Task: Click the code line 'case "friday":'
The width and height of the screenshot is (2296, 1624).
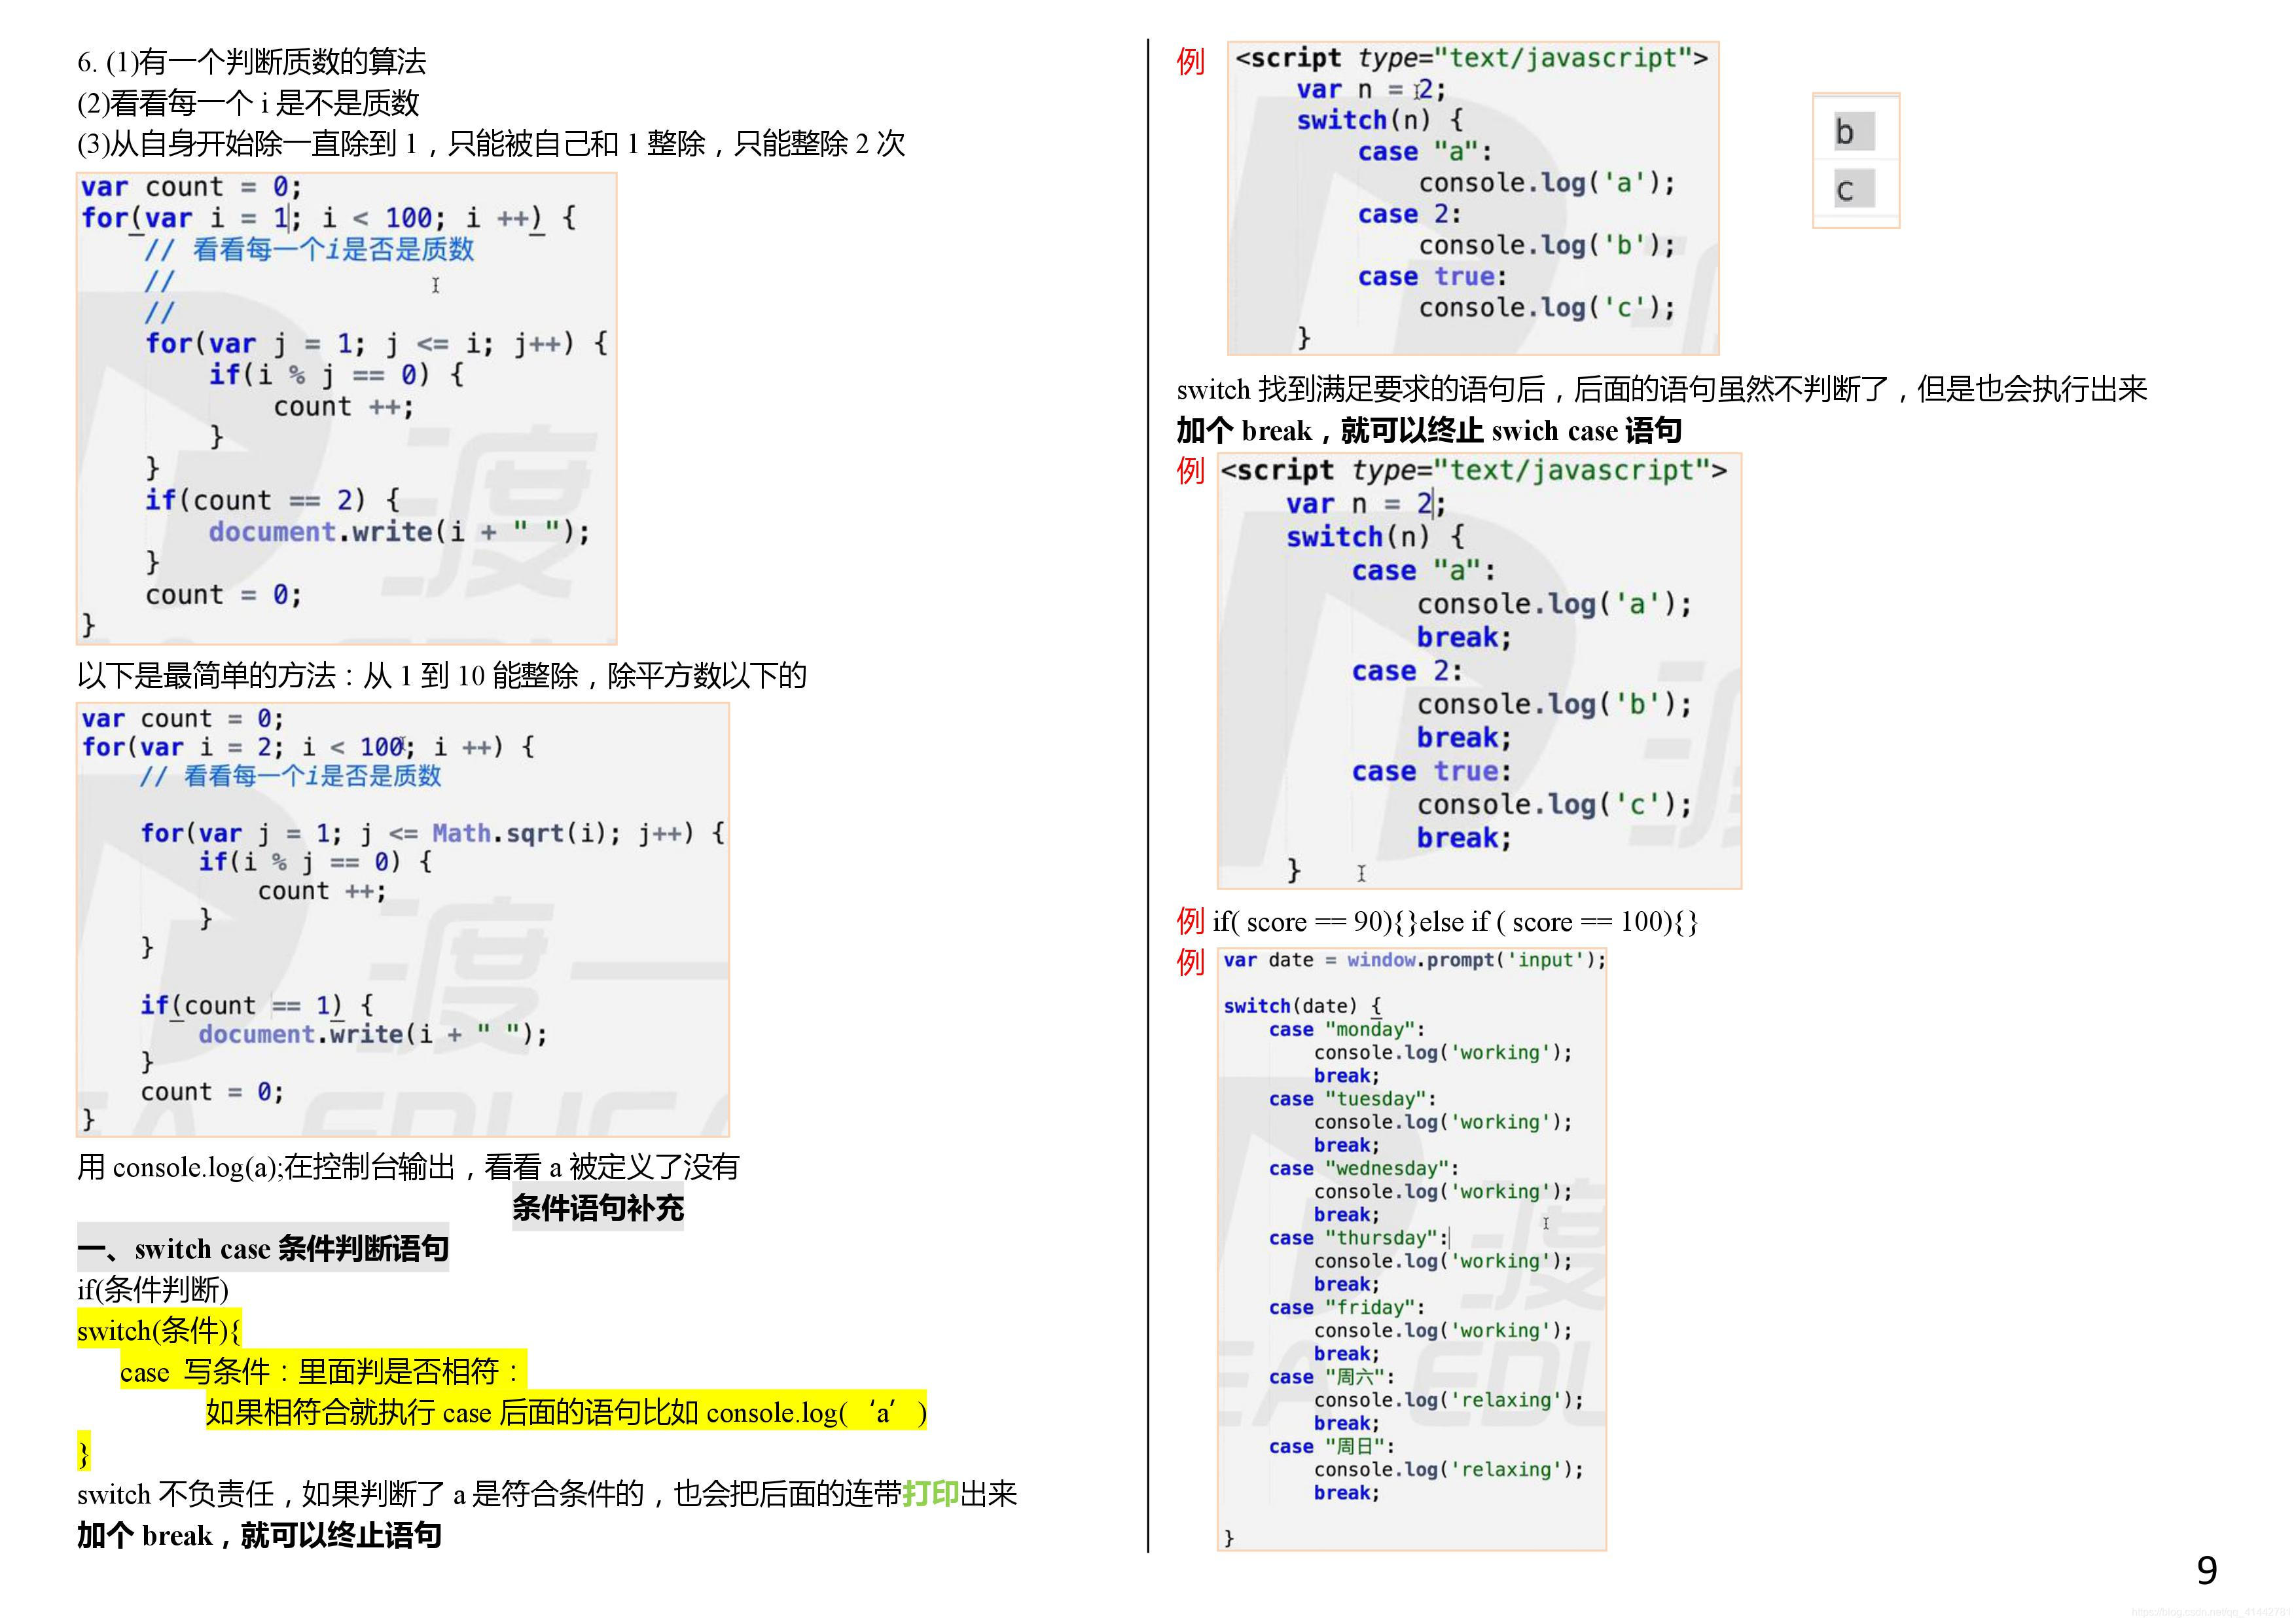Action: (x=1347, y=1308)
